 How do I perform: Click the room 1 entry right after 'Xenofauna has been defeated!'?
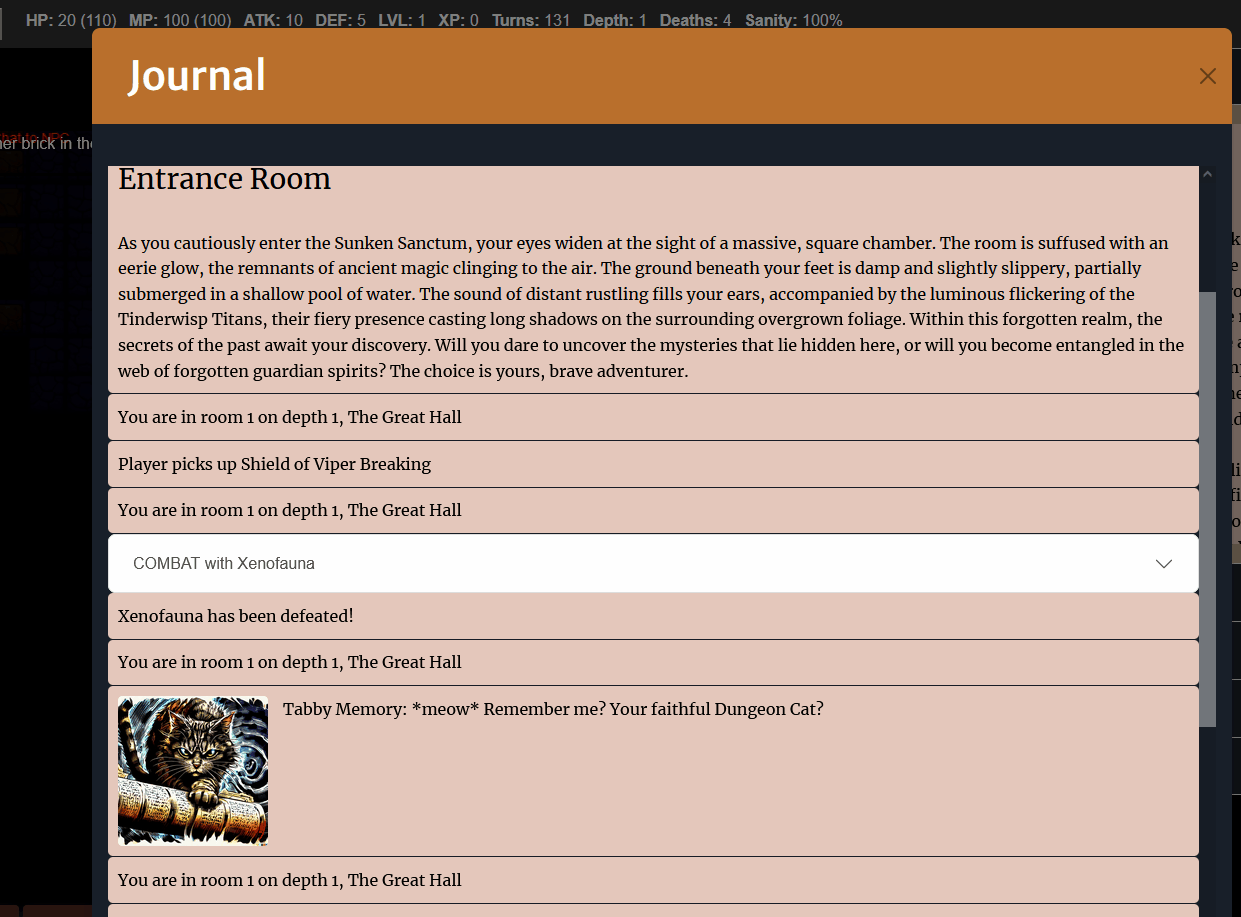click(653, 662)
